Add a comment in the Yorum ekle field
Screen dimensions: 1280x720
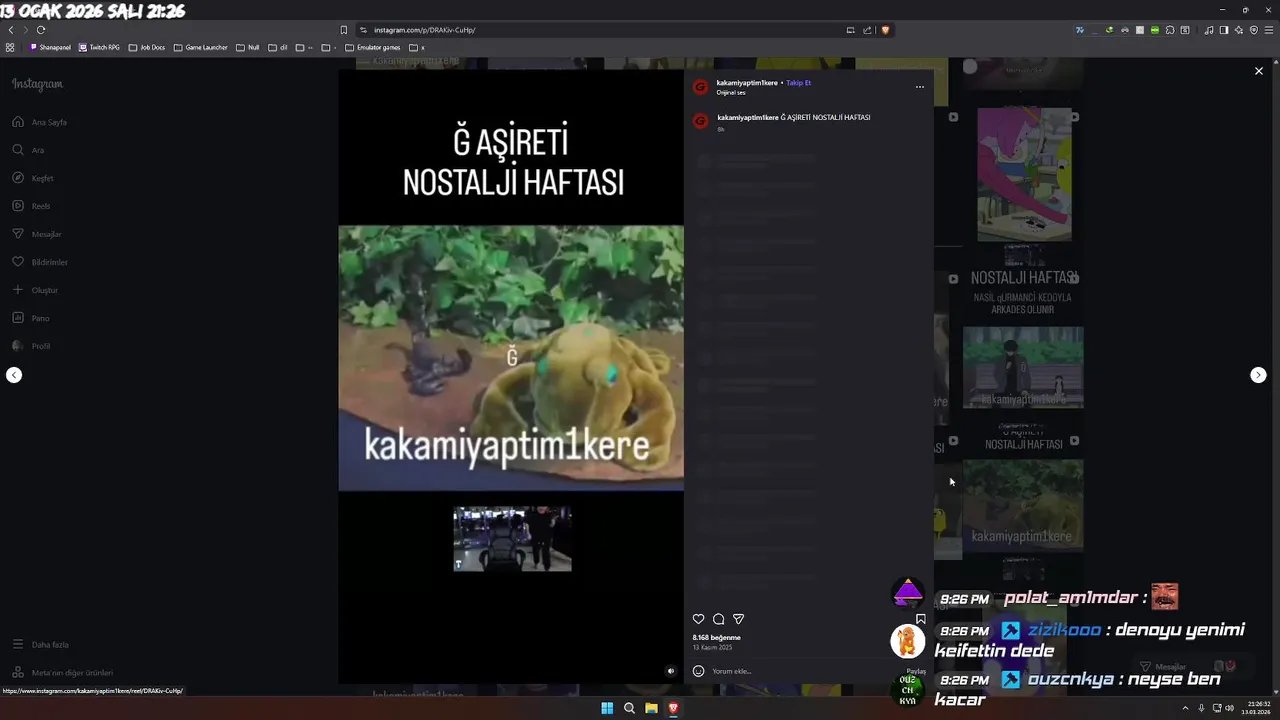click(805, 671)
